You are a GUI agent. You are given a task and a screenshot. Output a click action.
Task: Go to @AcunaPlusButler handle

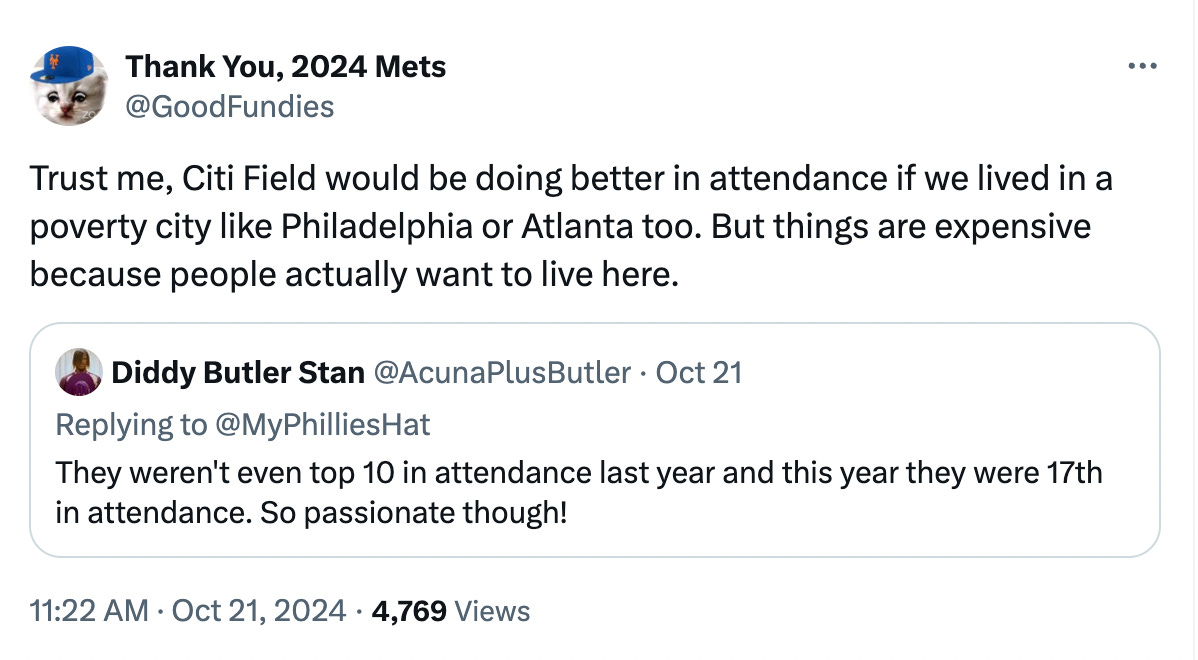point(502,373)
